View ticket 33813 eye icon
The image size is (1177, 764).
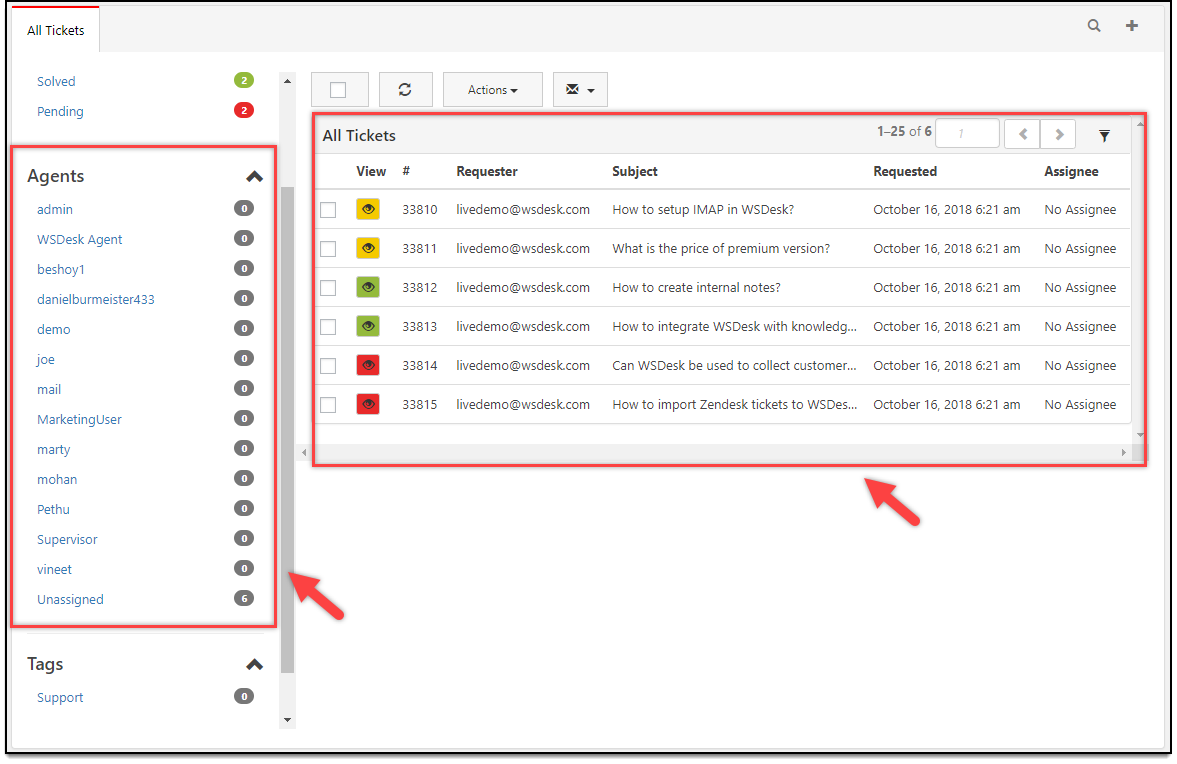tap(368, 326)
